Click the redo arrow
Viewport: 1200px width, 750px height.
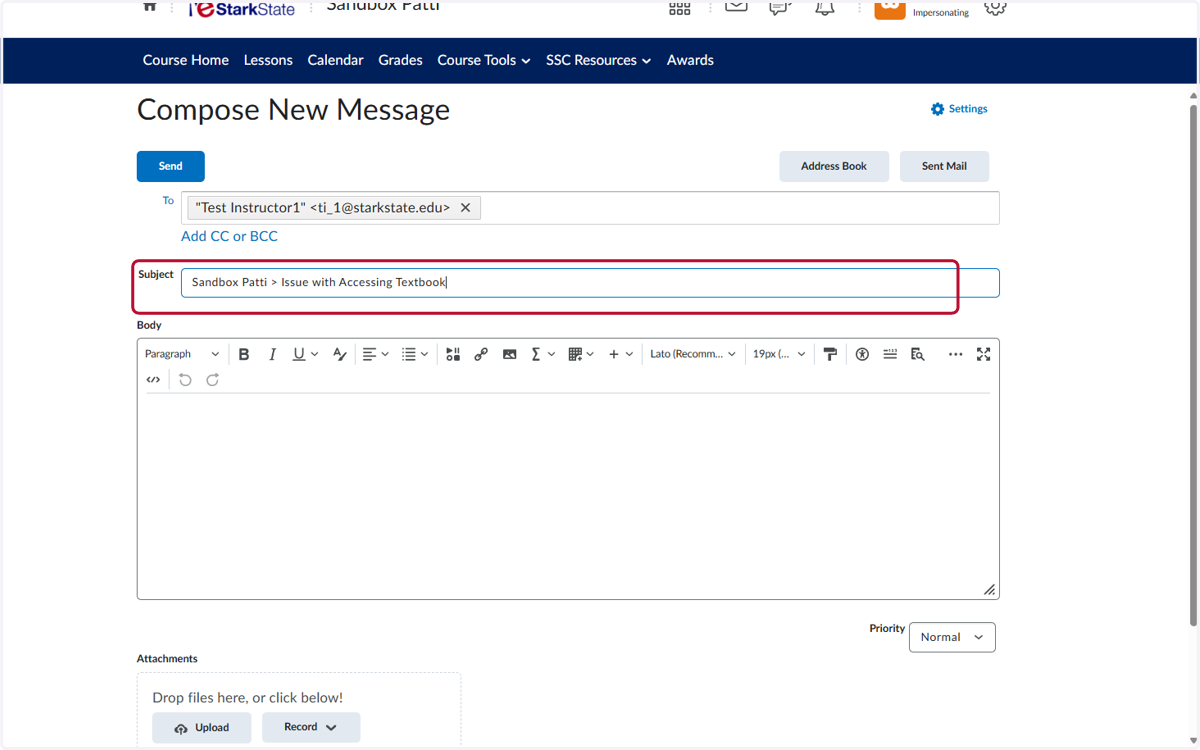coord(213,380)
